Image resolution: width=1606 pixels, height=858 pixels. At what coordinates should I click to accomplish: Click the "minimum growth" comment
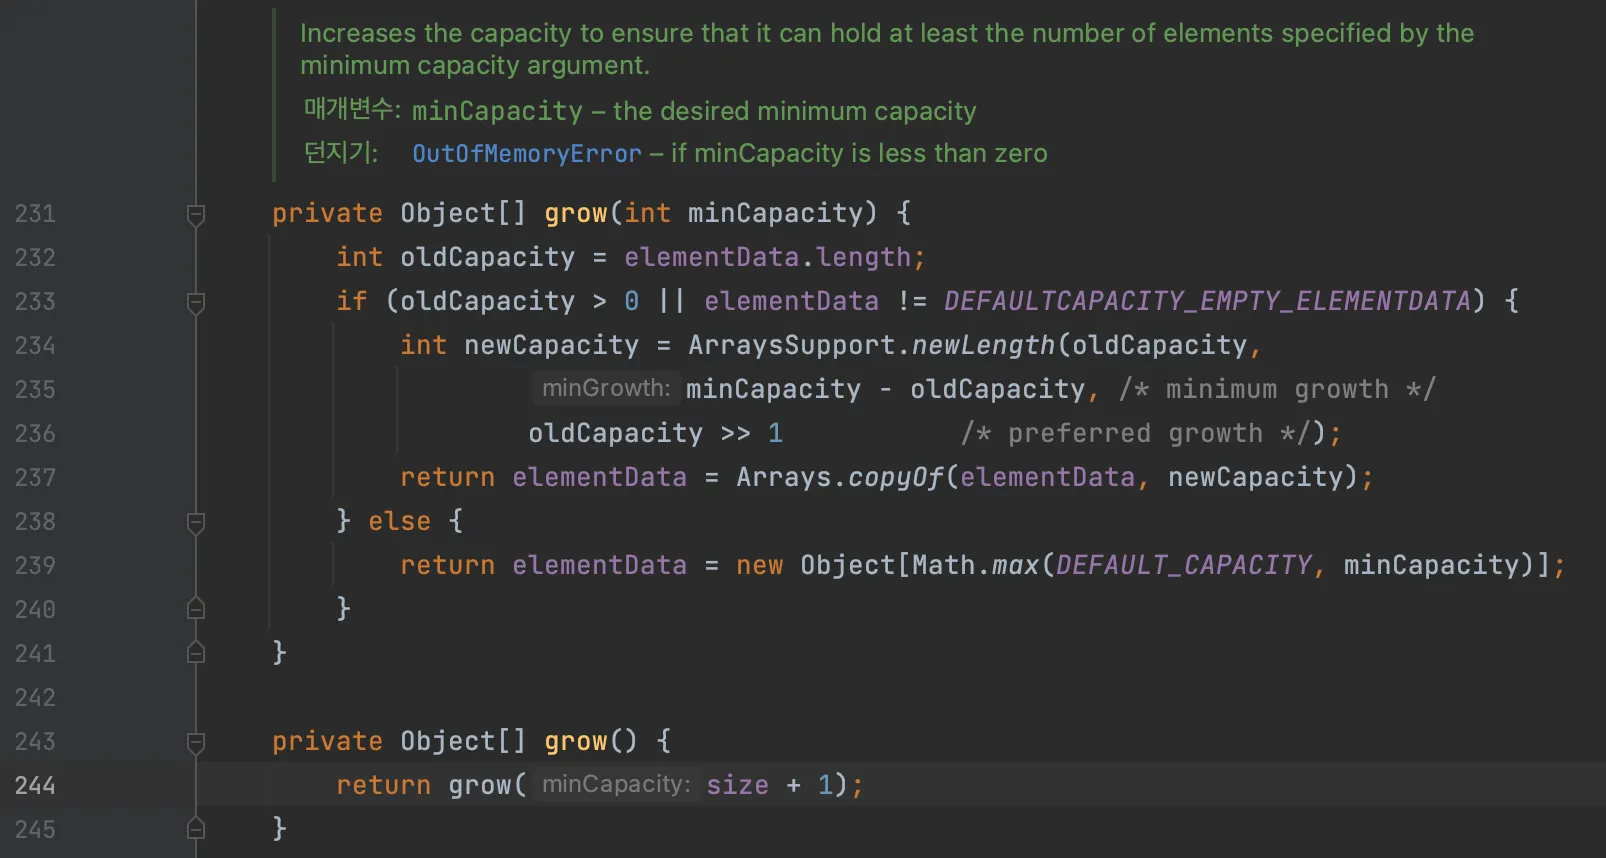[1278, 389]
